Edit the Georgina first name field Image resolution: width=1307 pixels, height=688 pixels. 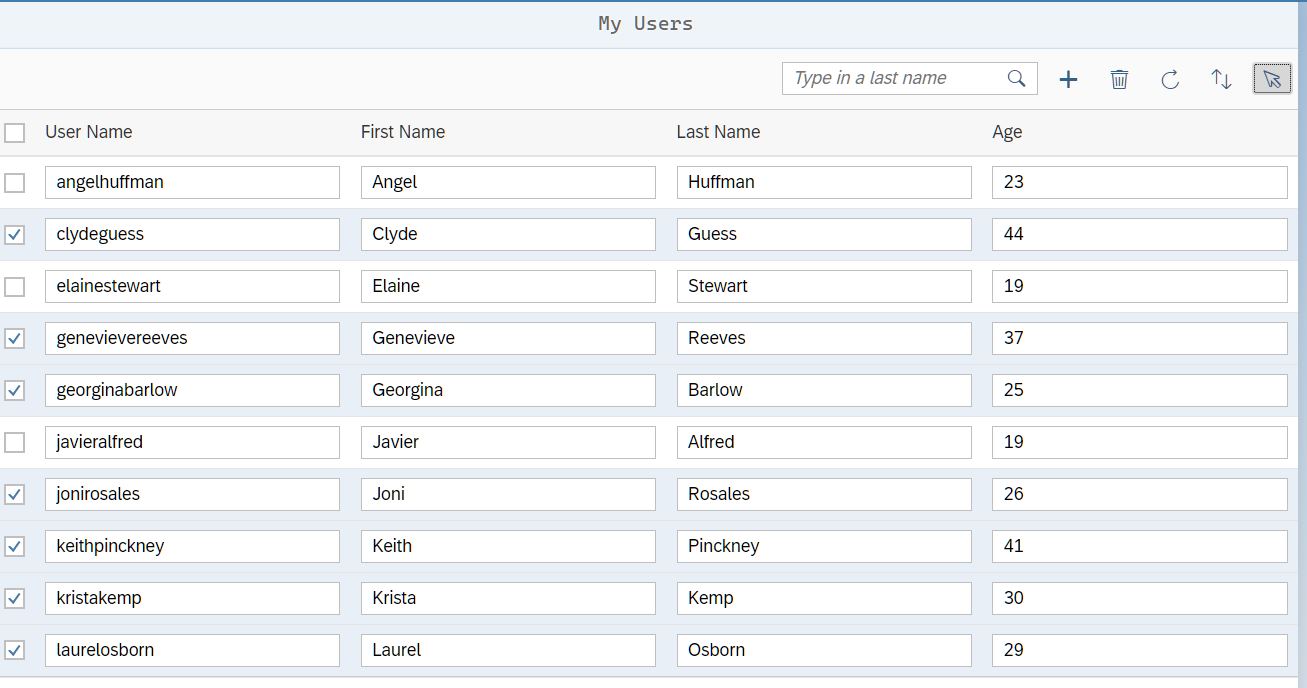click(x=508, y=390)
